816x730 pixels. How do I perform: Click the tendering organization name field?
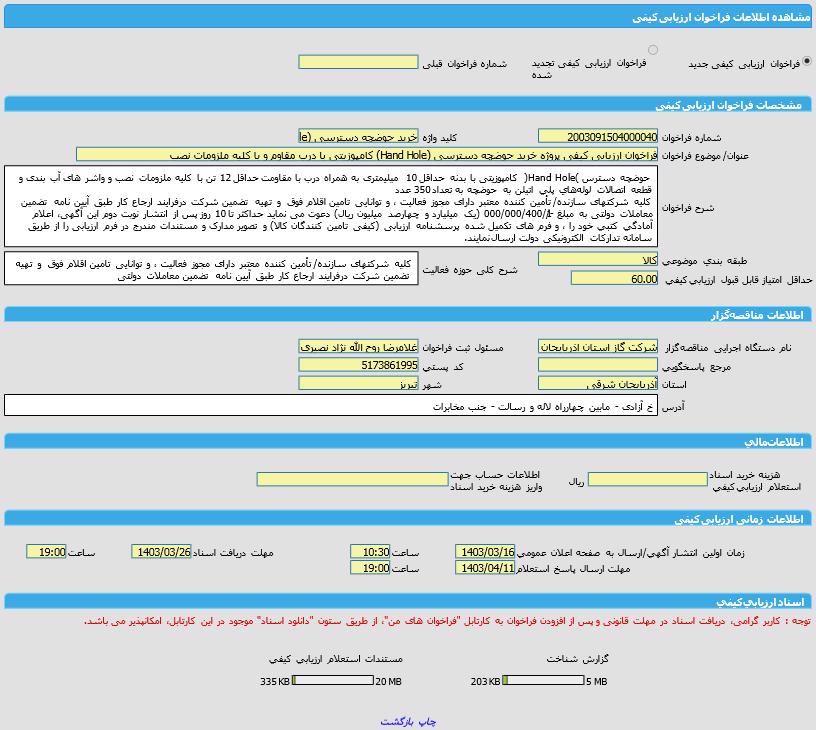click(x=598, y=347)
